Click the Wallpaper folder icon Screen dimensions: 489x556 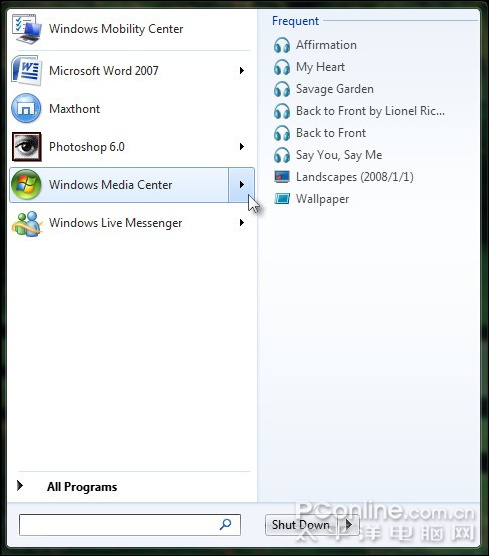[282, 199]
